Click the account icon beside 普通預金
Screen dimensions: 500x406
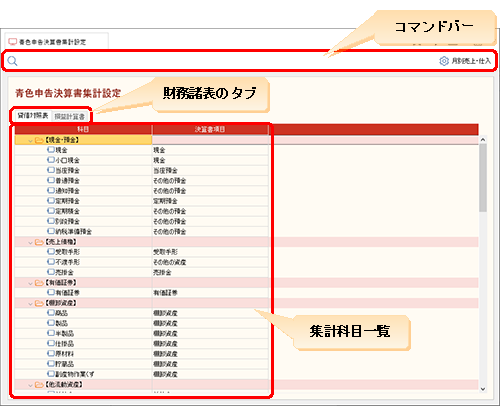(x=51, y=180)
